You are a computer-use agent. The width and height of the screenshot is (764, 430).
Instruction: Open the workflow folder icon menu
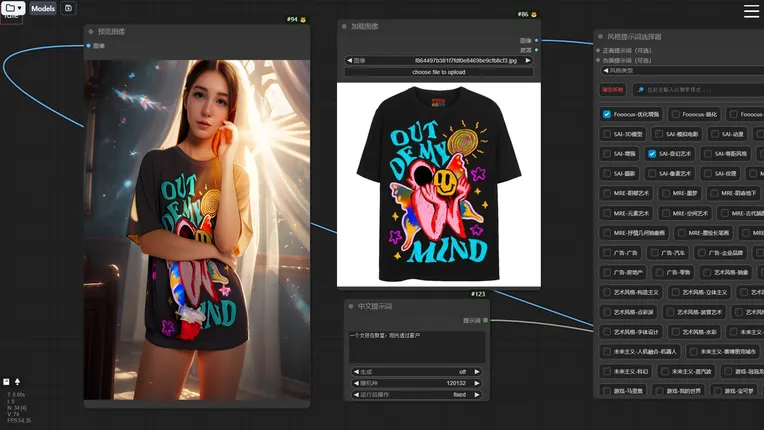coord(12,8)
